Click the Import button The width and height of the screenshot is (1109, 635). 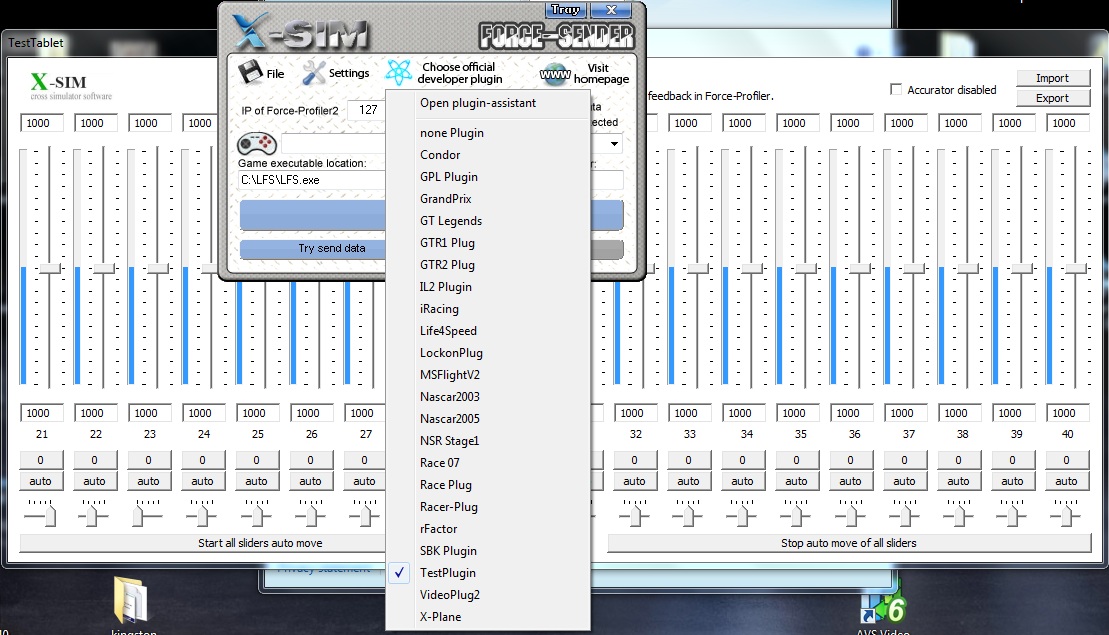pos(1052,78)
